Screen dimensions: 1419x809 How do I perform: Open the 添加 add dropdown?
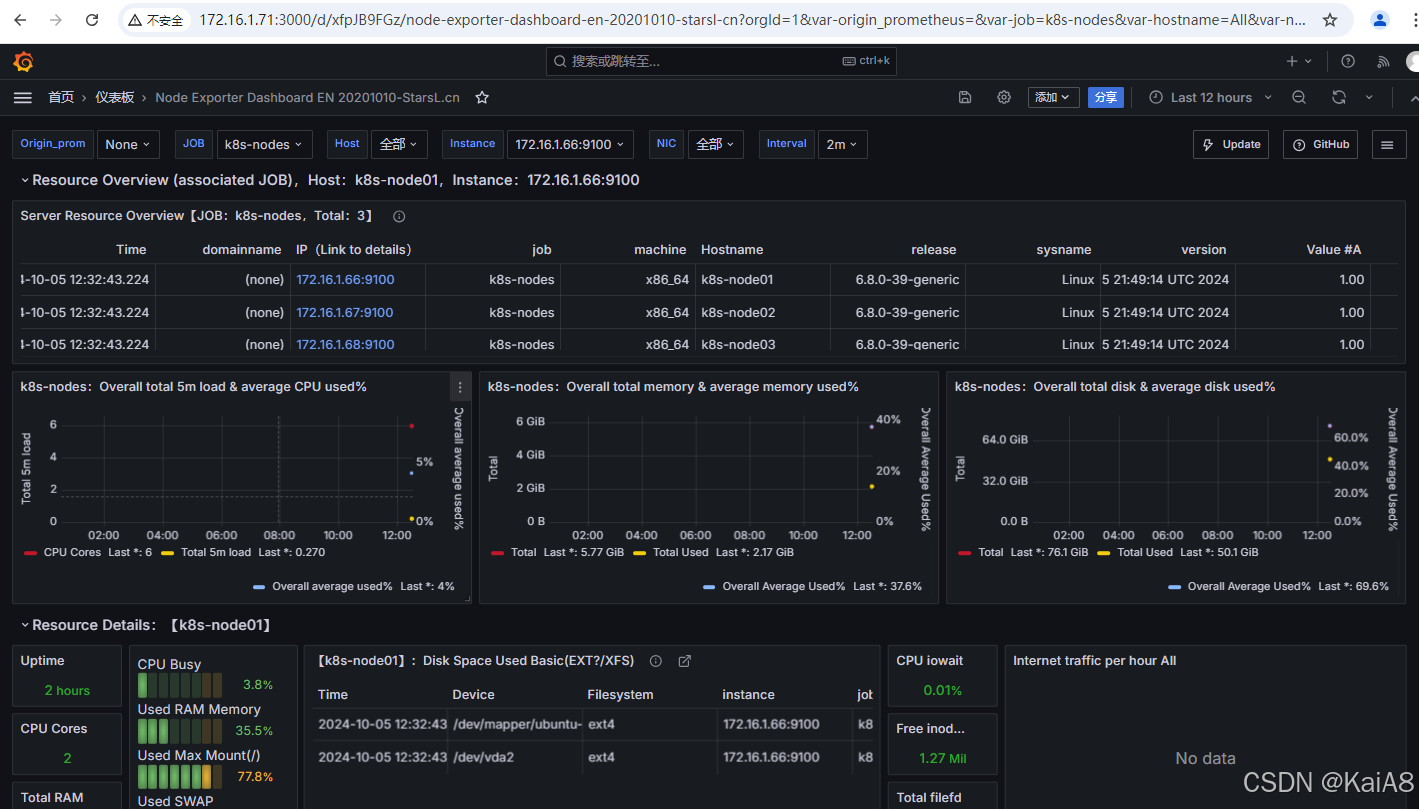(x=1054, y=97)
